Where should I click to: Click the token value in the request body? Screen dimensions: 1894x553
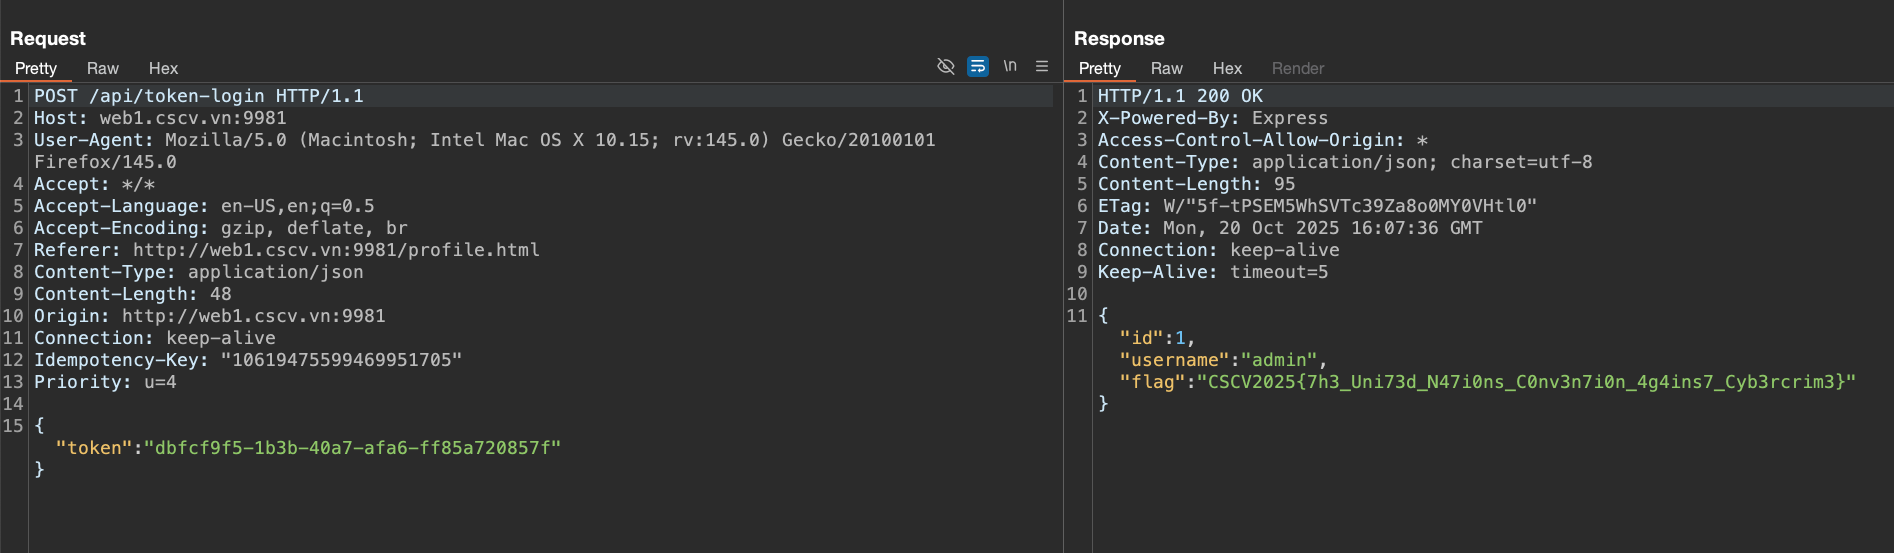coord(352,448)
